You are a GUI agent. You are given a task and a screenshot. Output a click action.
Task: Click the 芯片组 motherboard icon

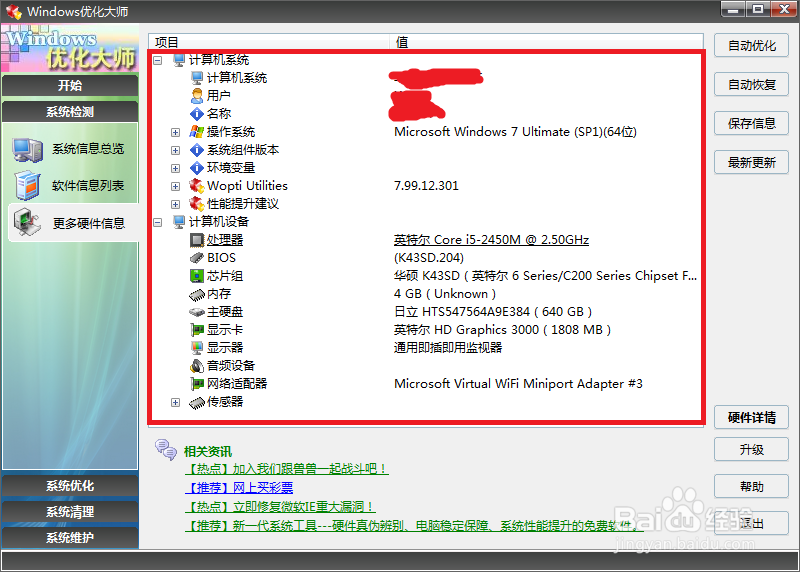click(197, 276)
